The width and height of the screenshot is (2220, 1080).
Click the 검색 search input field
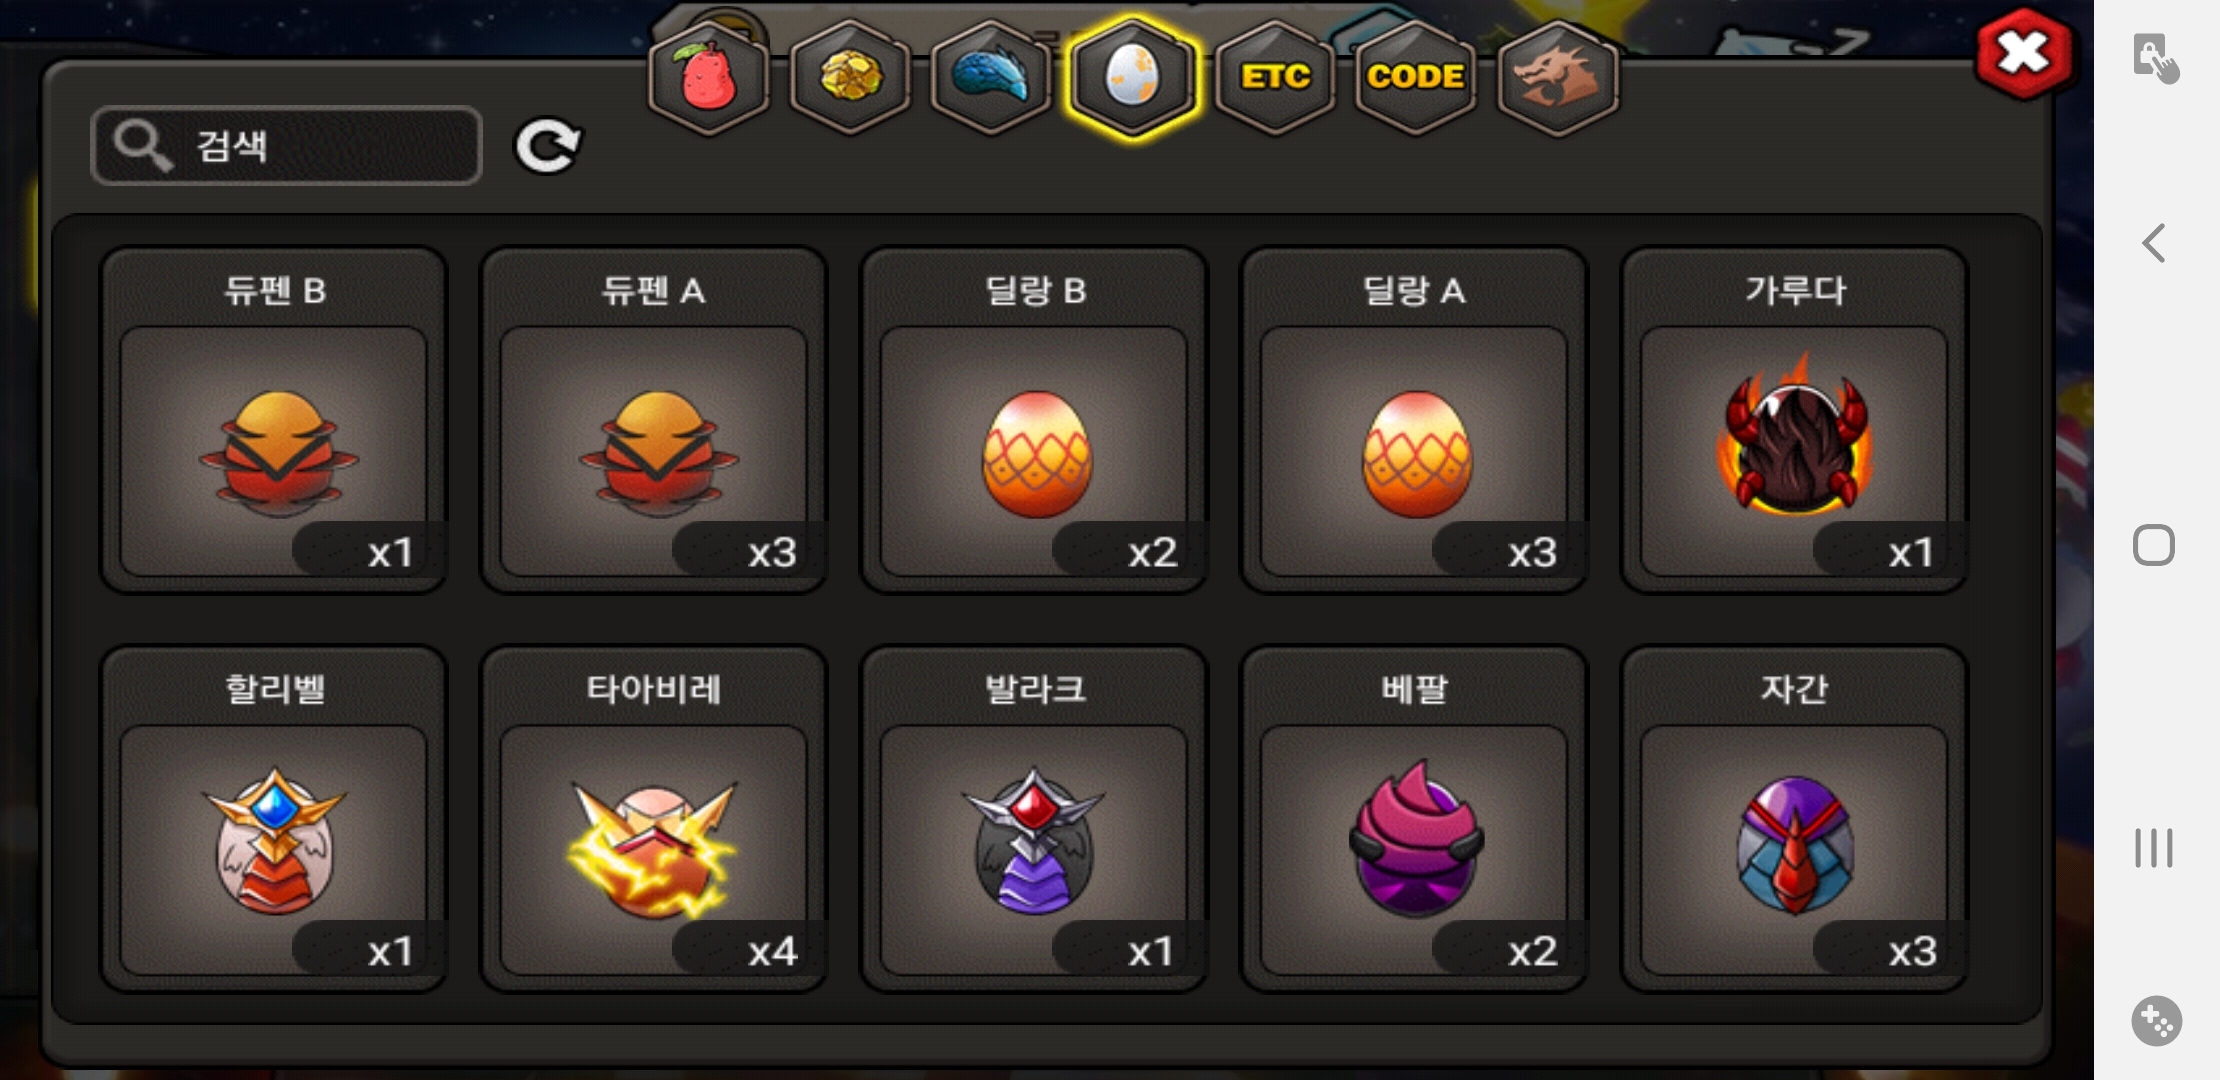click(x=286, y=146)
